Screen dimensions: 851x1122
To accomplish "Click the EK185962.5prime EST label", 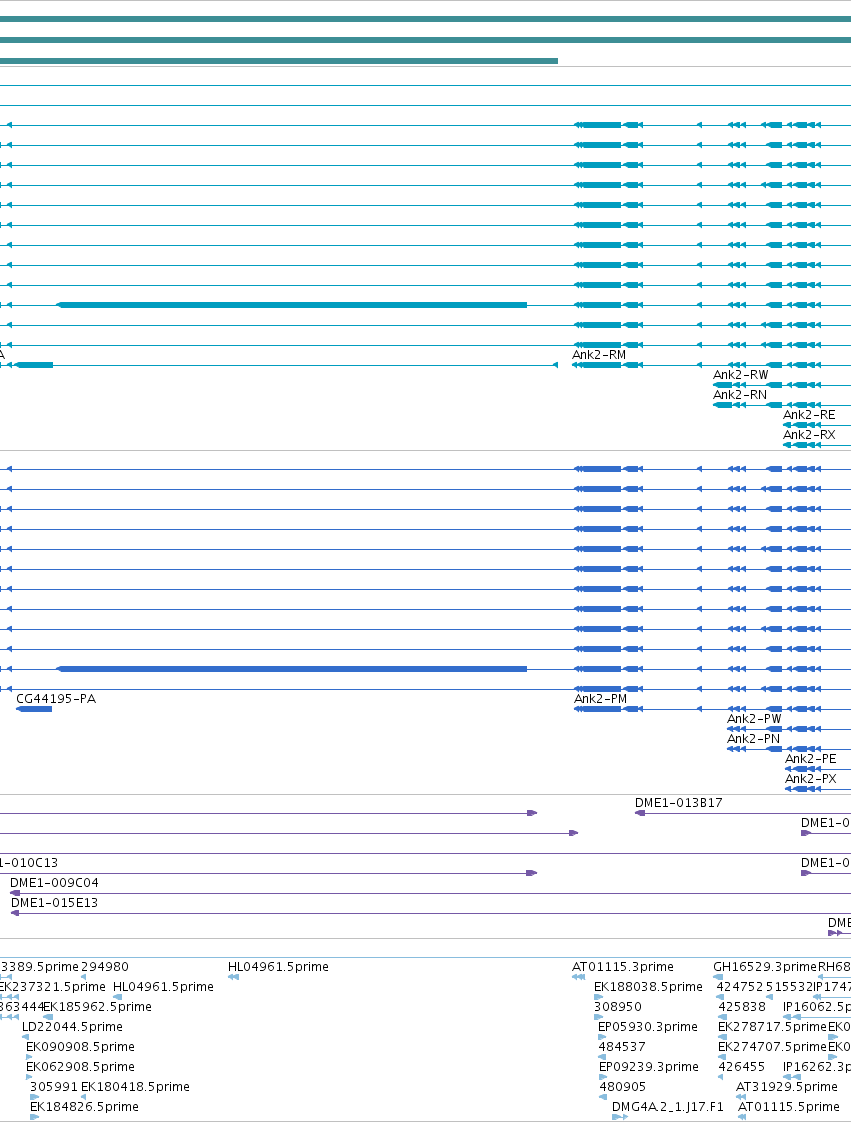I will 97,1007.
